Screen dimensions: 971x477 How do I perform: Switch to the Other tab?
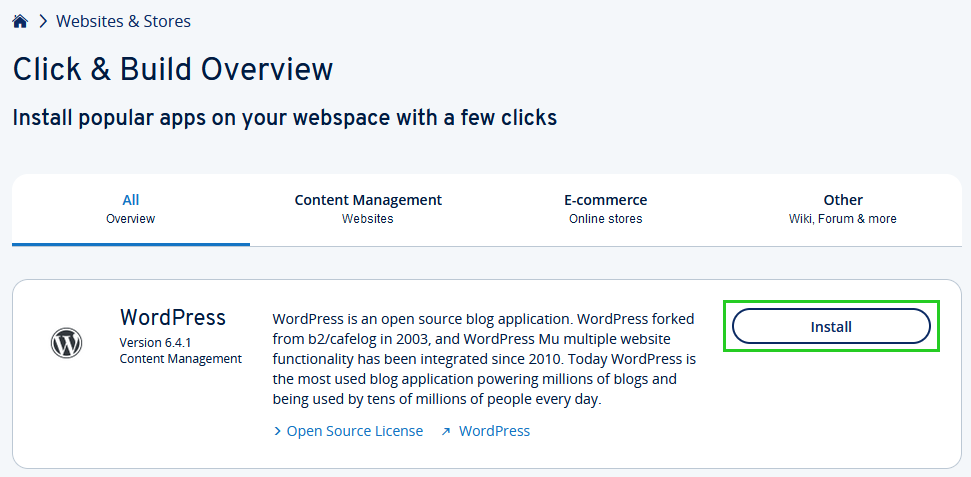pyautogui.click(x=842, y=209)
